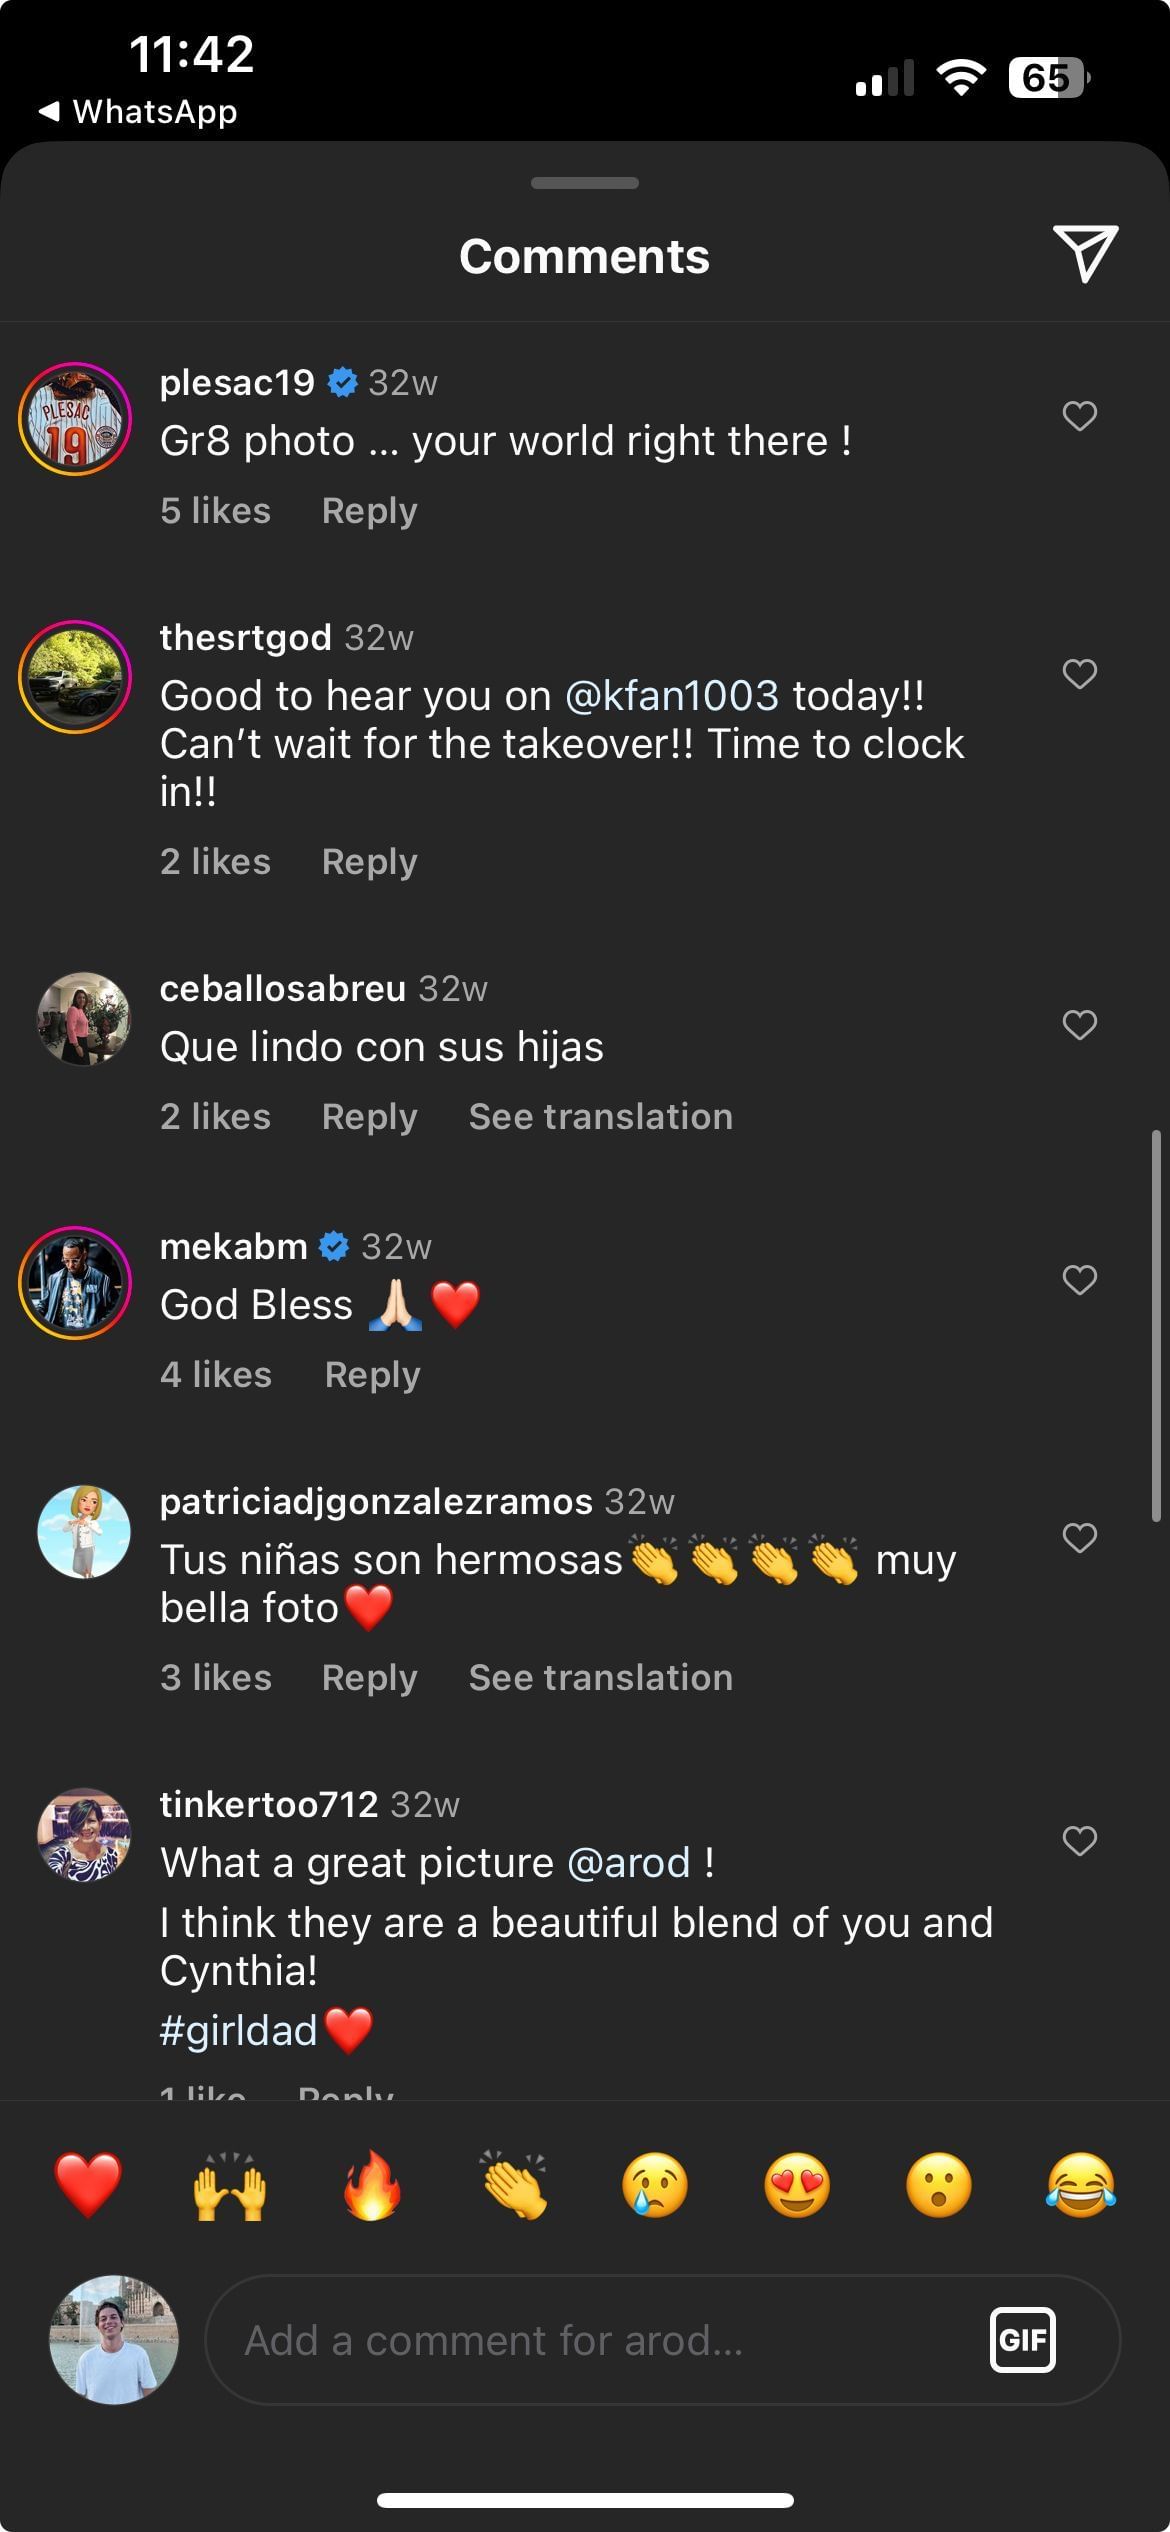Insert the clapping hands quick emoji
1170x2532 pixels.
pos(514,2185)
